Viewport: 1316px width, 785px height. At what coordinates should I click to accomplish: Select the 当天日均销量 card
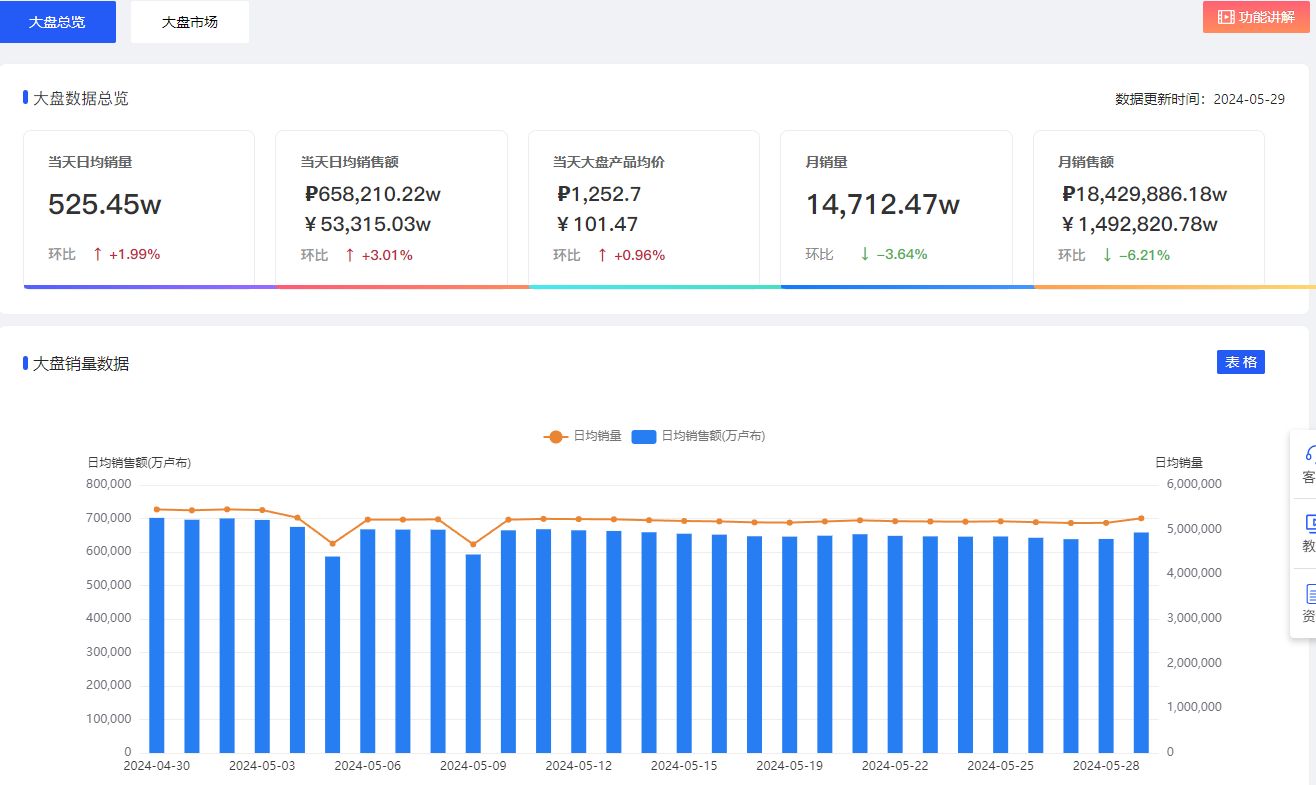(139, 209)
